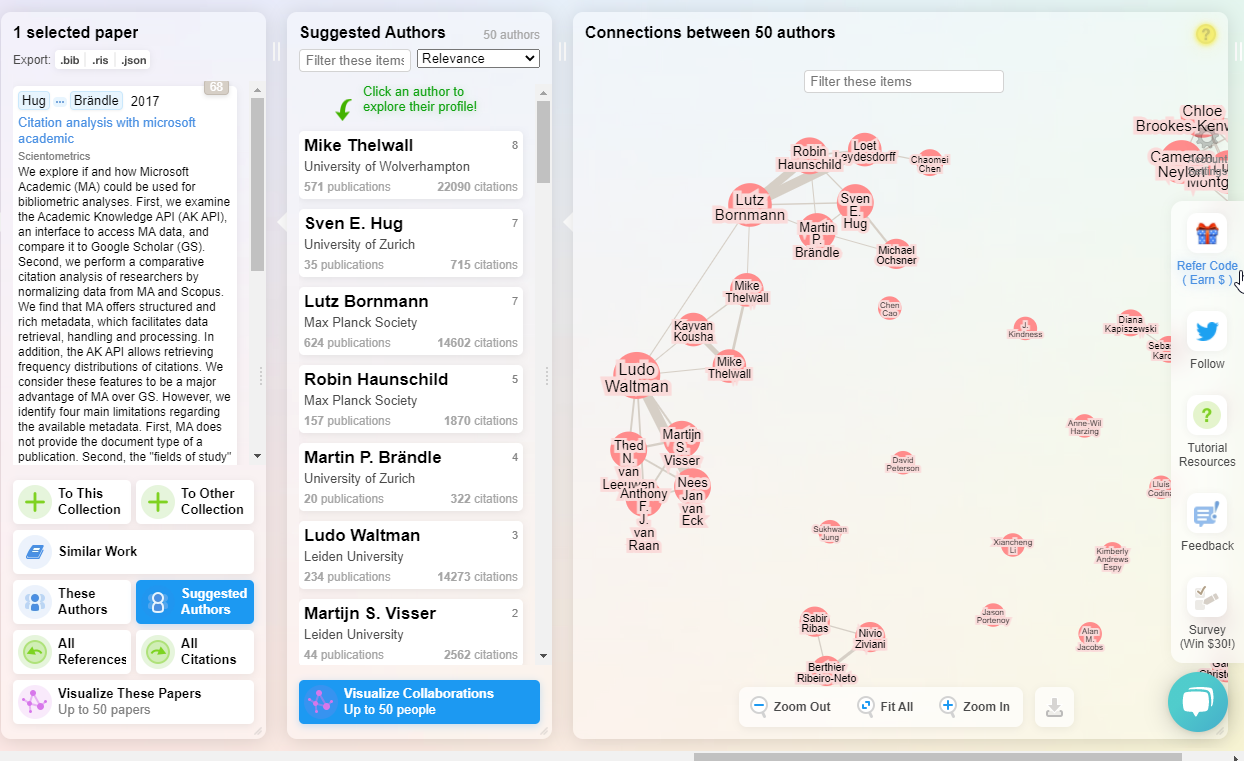Open All References for the paper

72,652
